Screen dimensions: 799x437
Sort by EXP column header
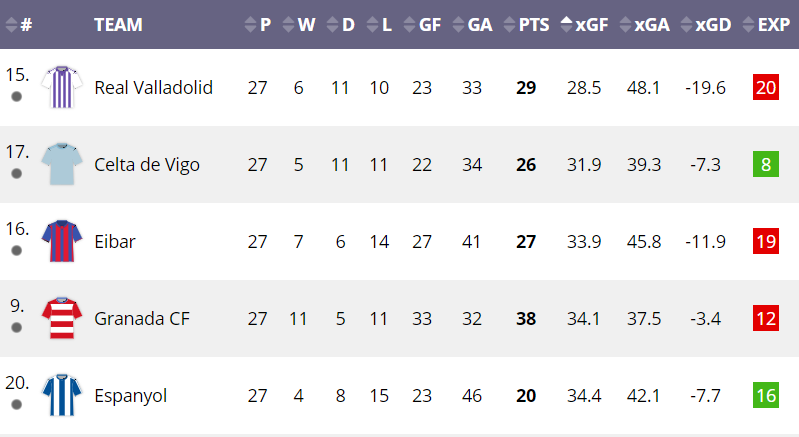766,24
